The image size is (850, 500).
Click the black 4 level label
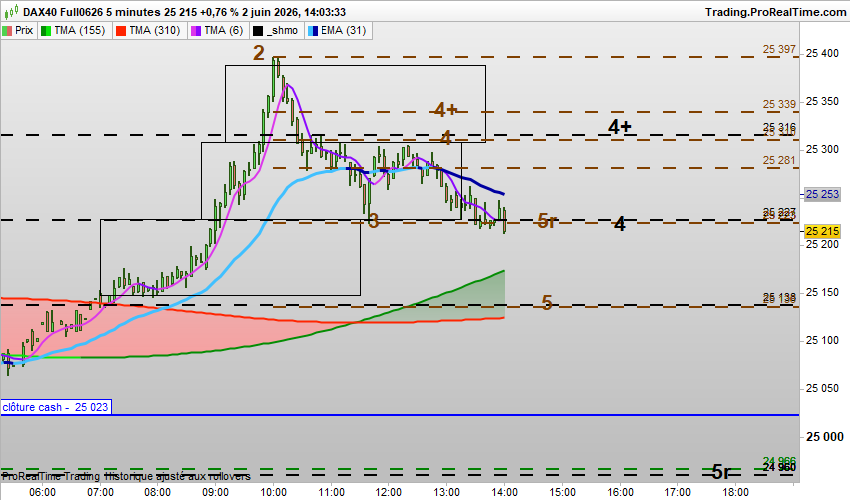point(620,223)
